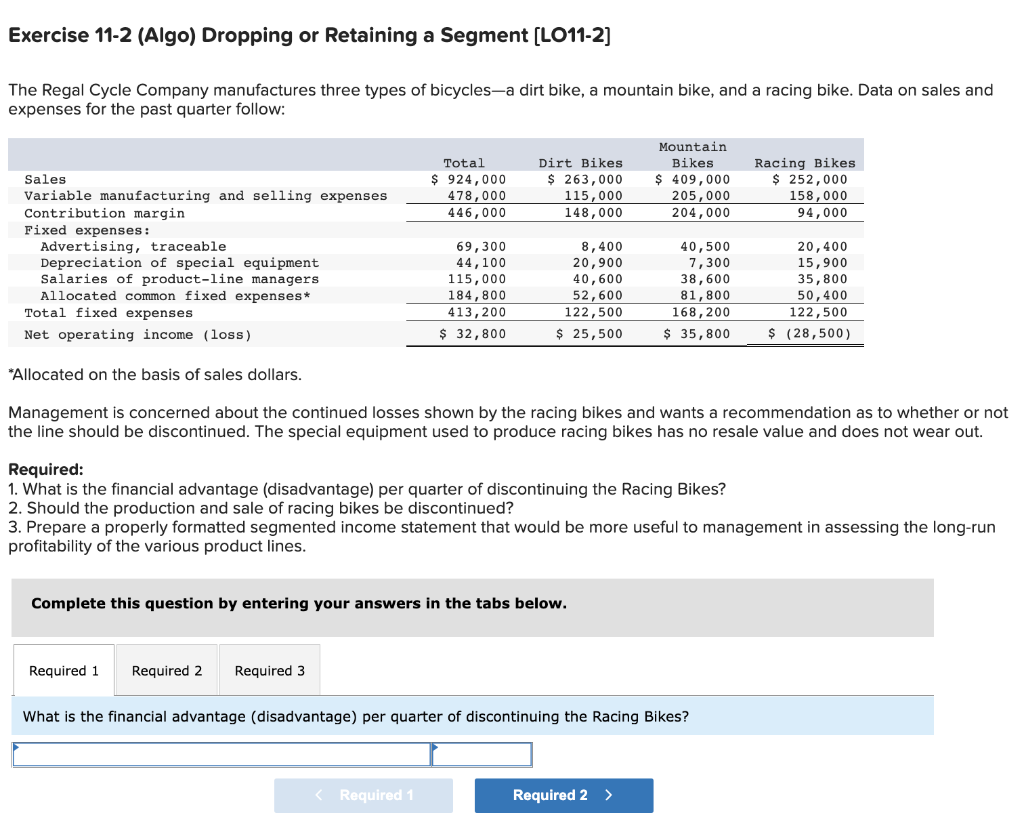The image size is (1024, 832).
Task: Click the Total column header
Action: pyautogui.click(x=463, y=162)
